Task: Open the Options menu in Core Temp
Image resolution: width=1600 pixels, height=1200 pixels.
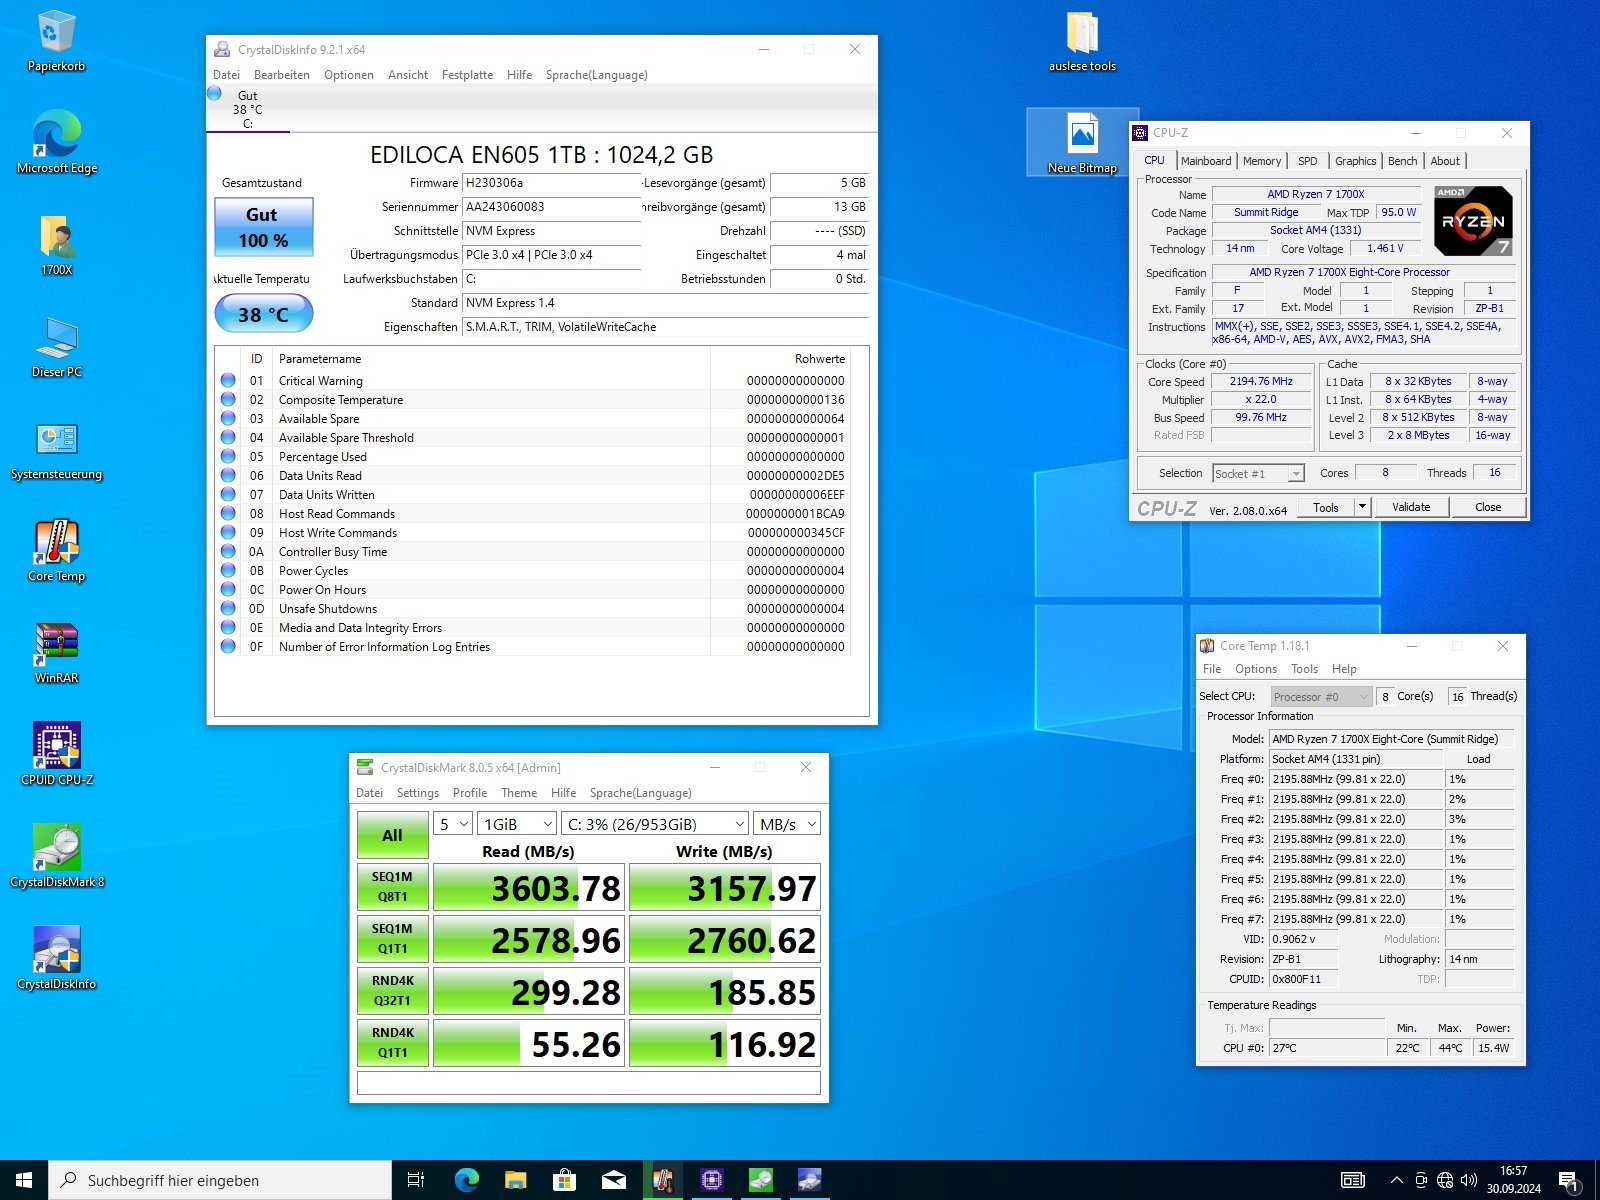Action: pos(1256,669)
